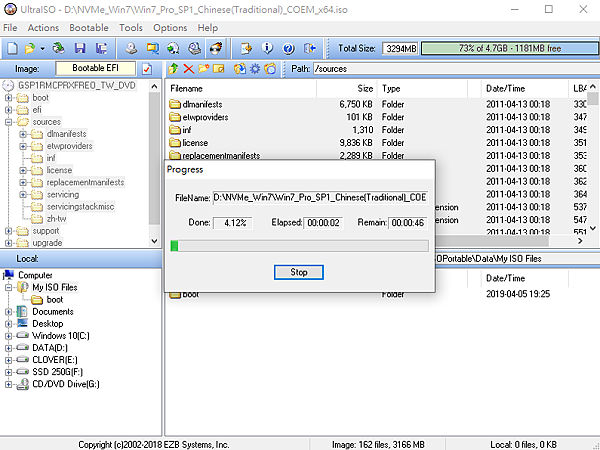Click the Add files toolbar icon

[x=246, y=49]
